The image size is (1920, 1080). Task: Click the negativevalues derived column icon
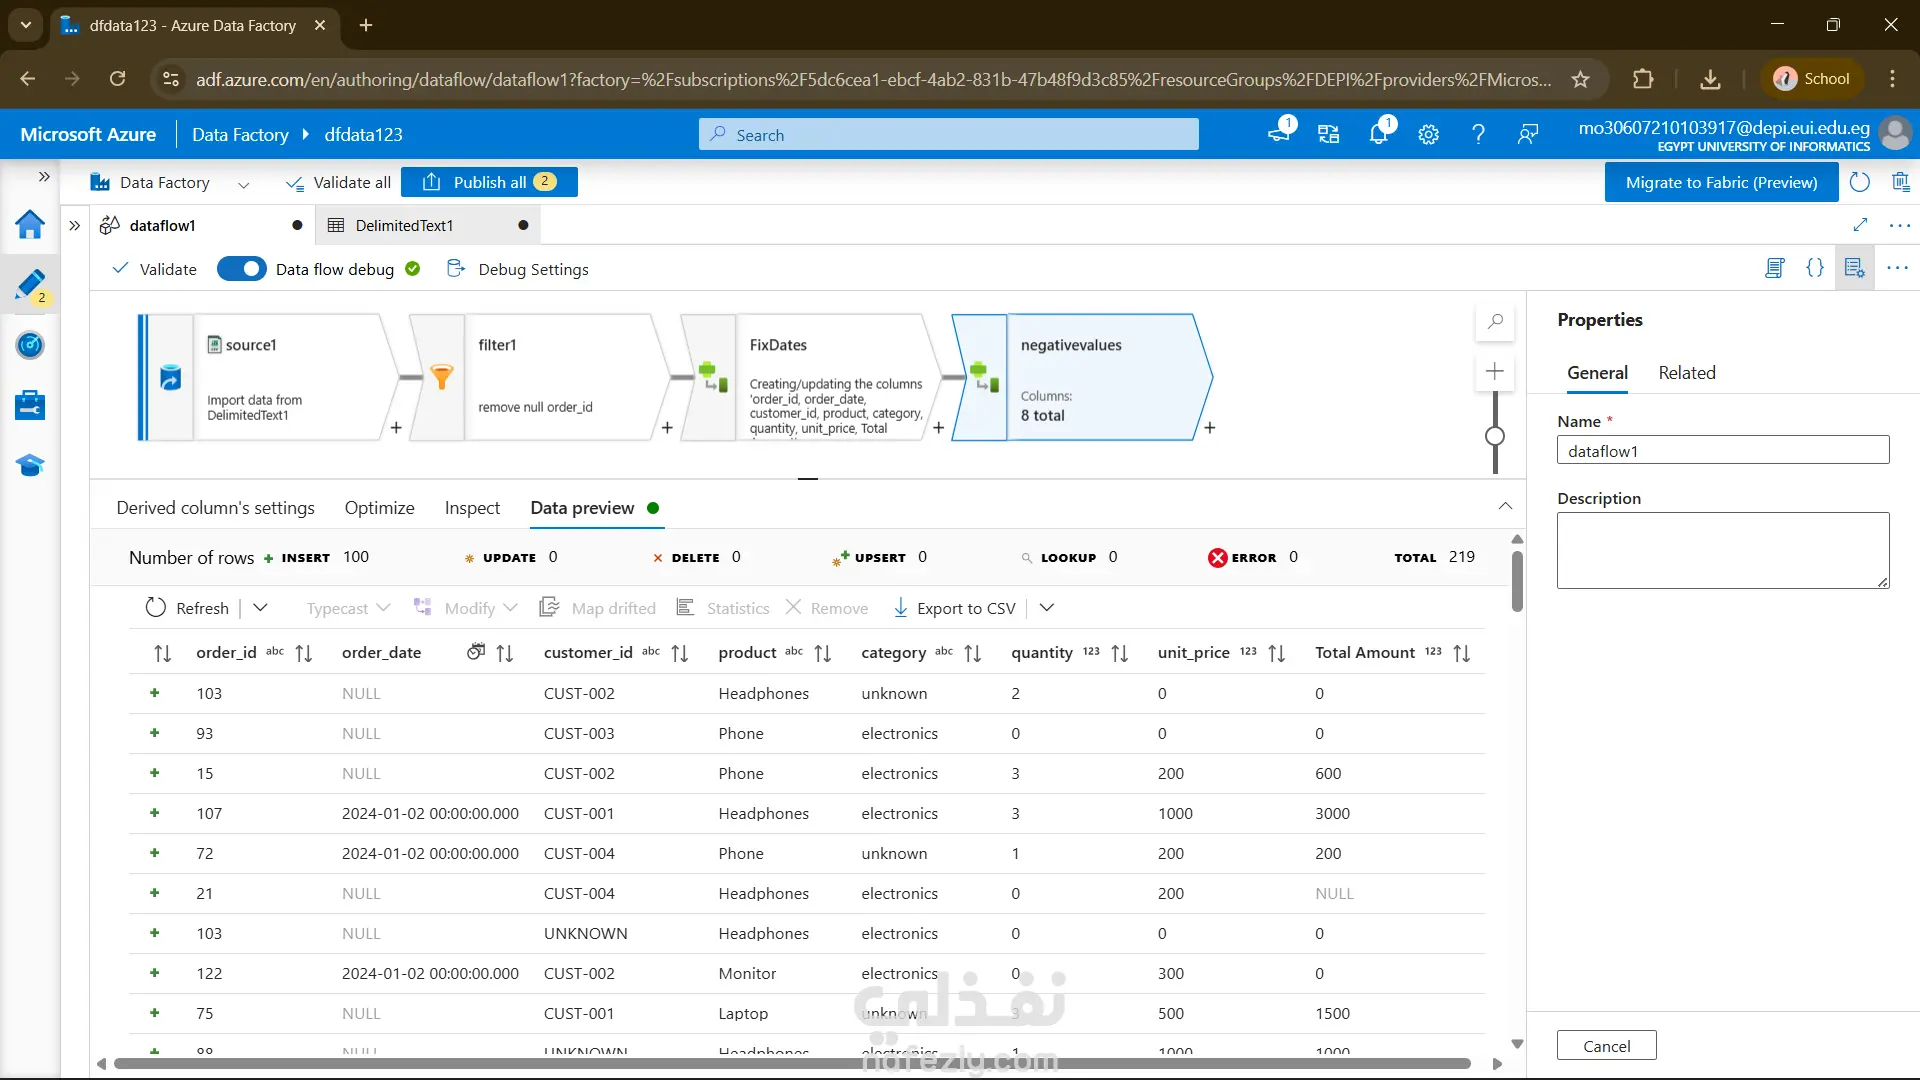tap(984, 377)
